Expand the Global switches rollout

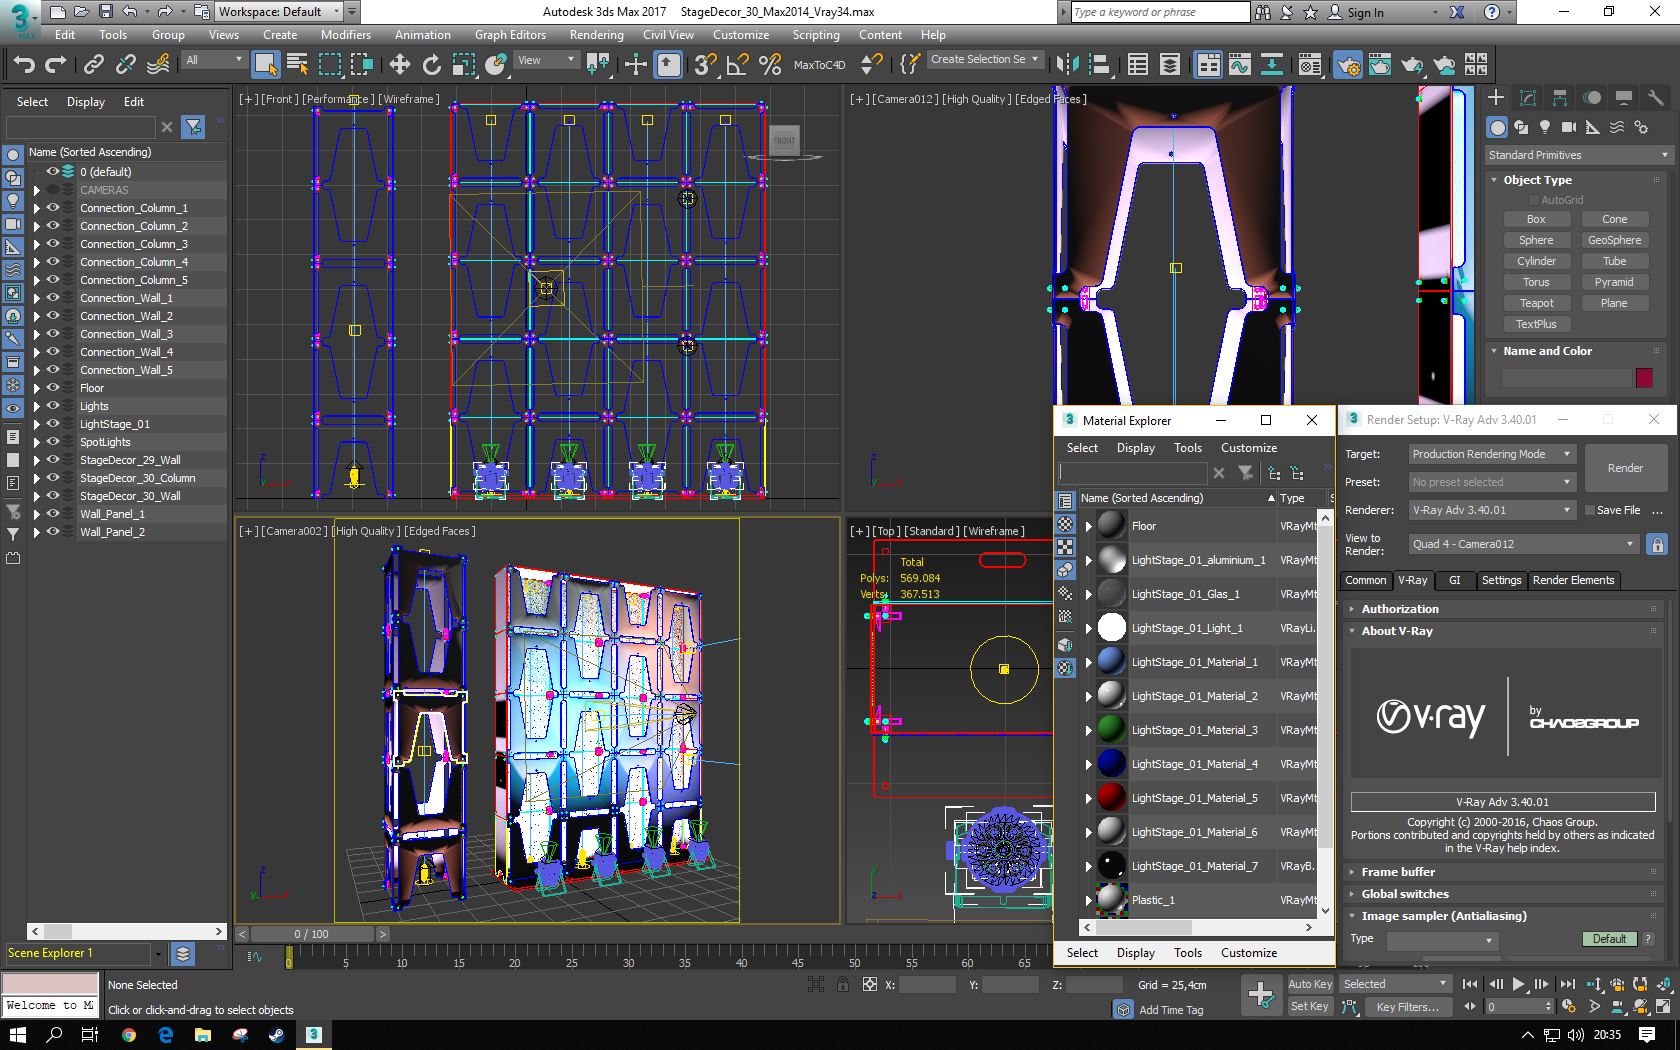click(x=1404, y=894)
